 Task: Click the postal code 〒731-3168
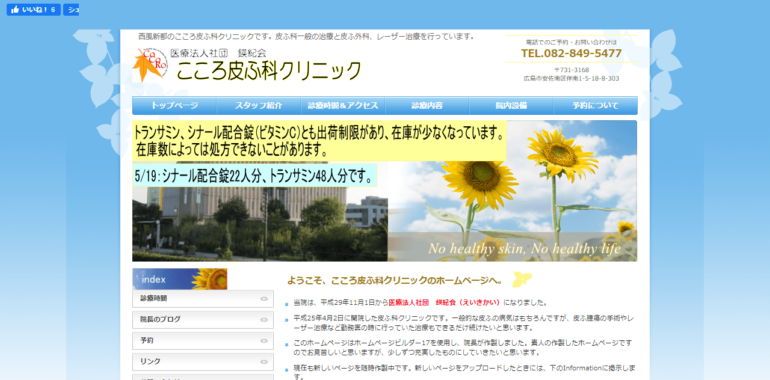point(571,70)
